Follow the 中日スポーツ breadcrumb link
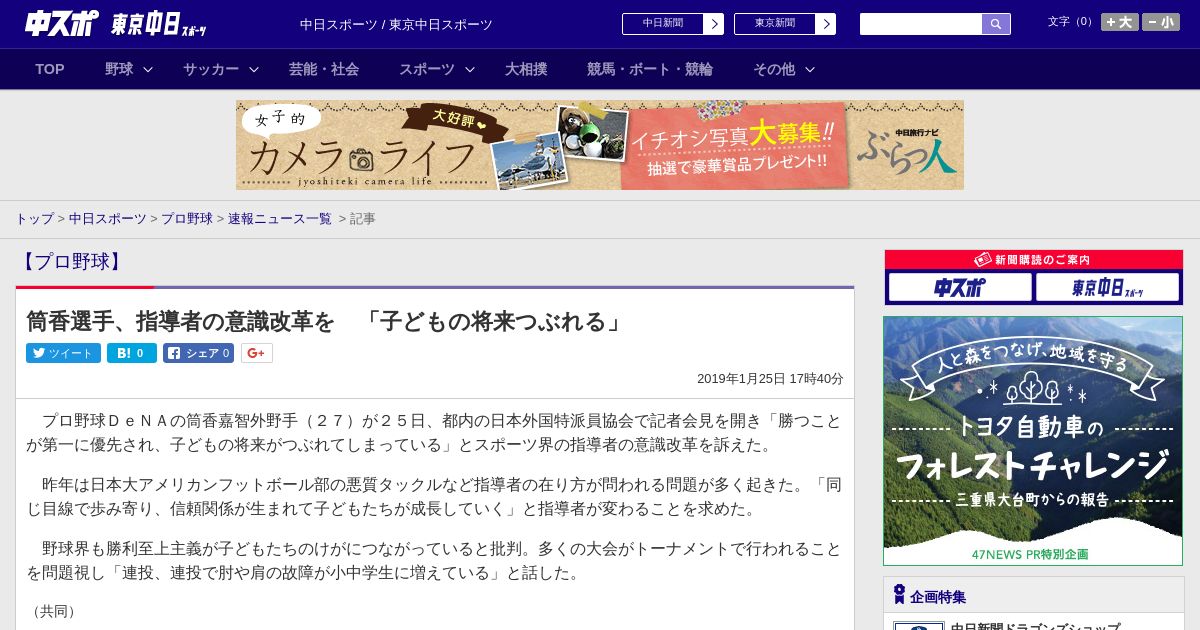 pyautogui.click(x=107, y=218)
